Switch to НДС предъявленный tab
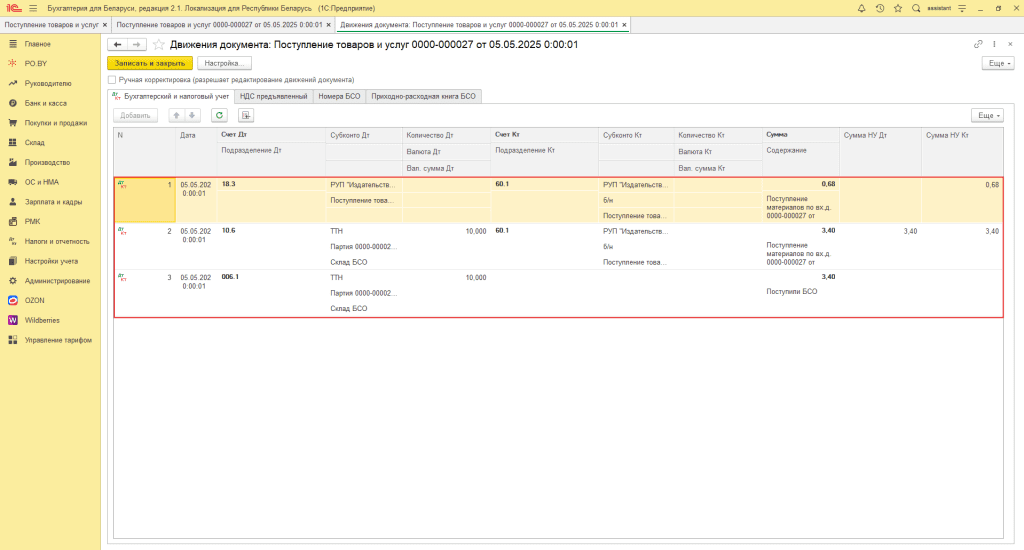Image resolution: width=1024 pixels, height=550 pixels. tap(274, 96)
